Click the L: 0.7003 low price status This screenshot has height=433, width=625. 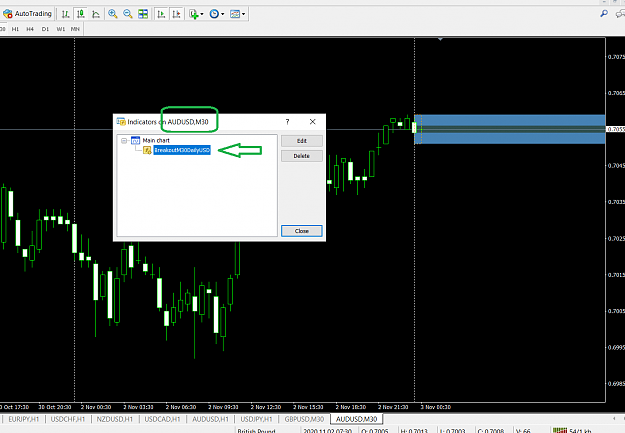[x=452, y=431]
